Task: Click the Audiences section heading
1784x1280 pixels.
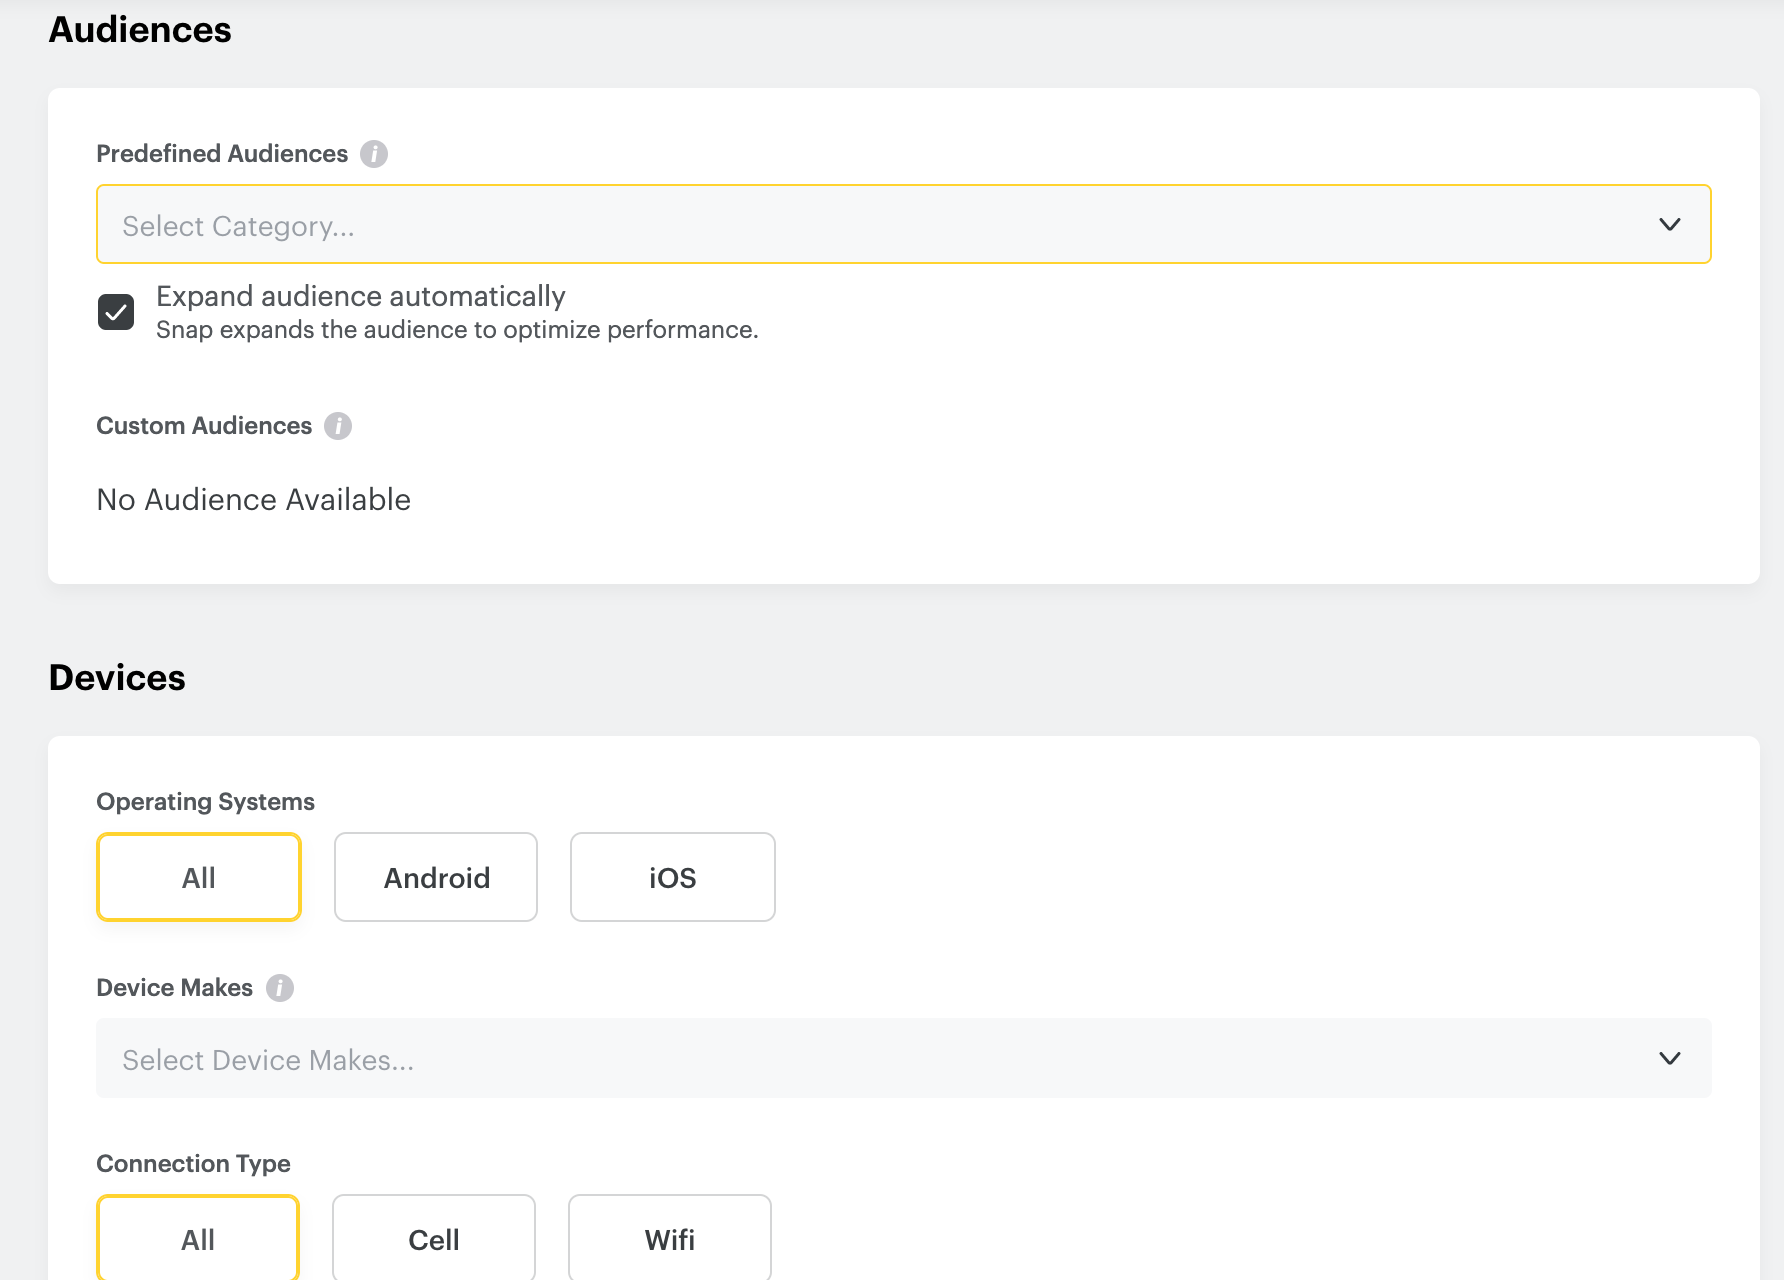Action: [140, 30]
